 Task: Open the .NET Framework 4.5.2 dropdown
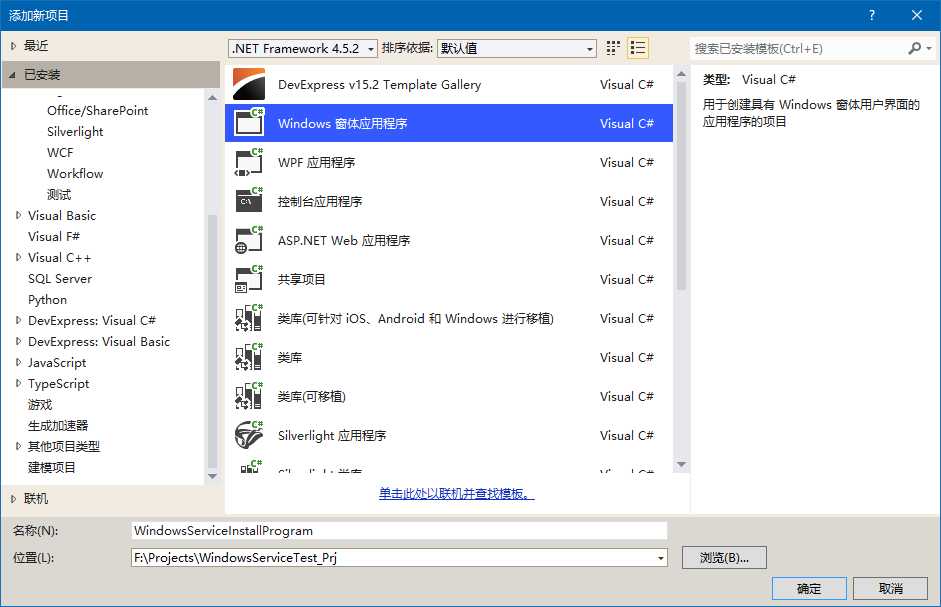coord(303,49)
